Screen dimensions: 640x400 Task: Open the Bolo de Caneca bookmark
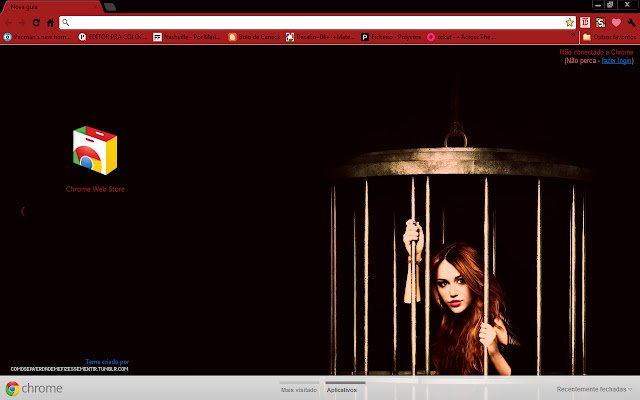[x=254, y=37]
